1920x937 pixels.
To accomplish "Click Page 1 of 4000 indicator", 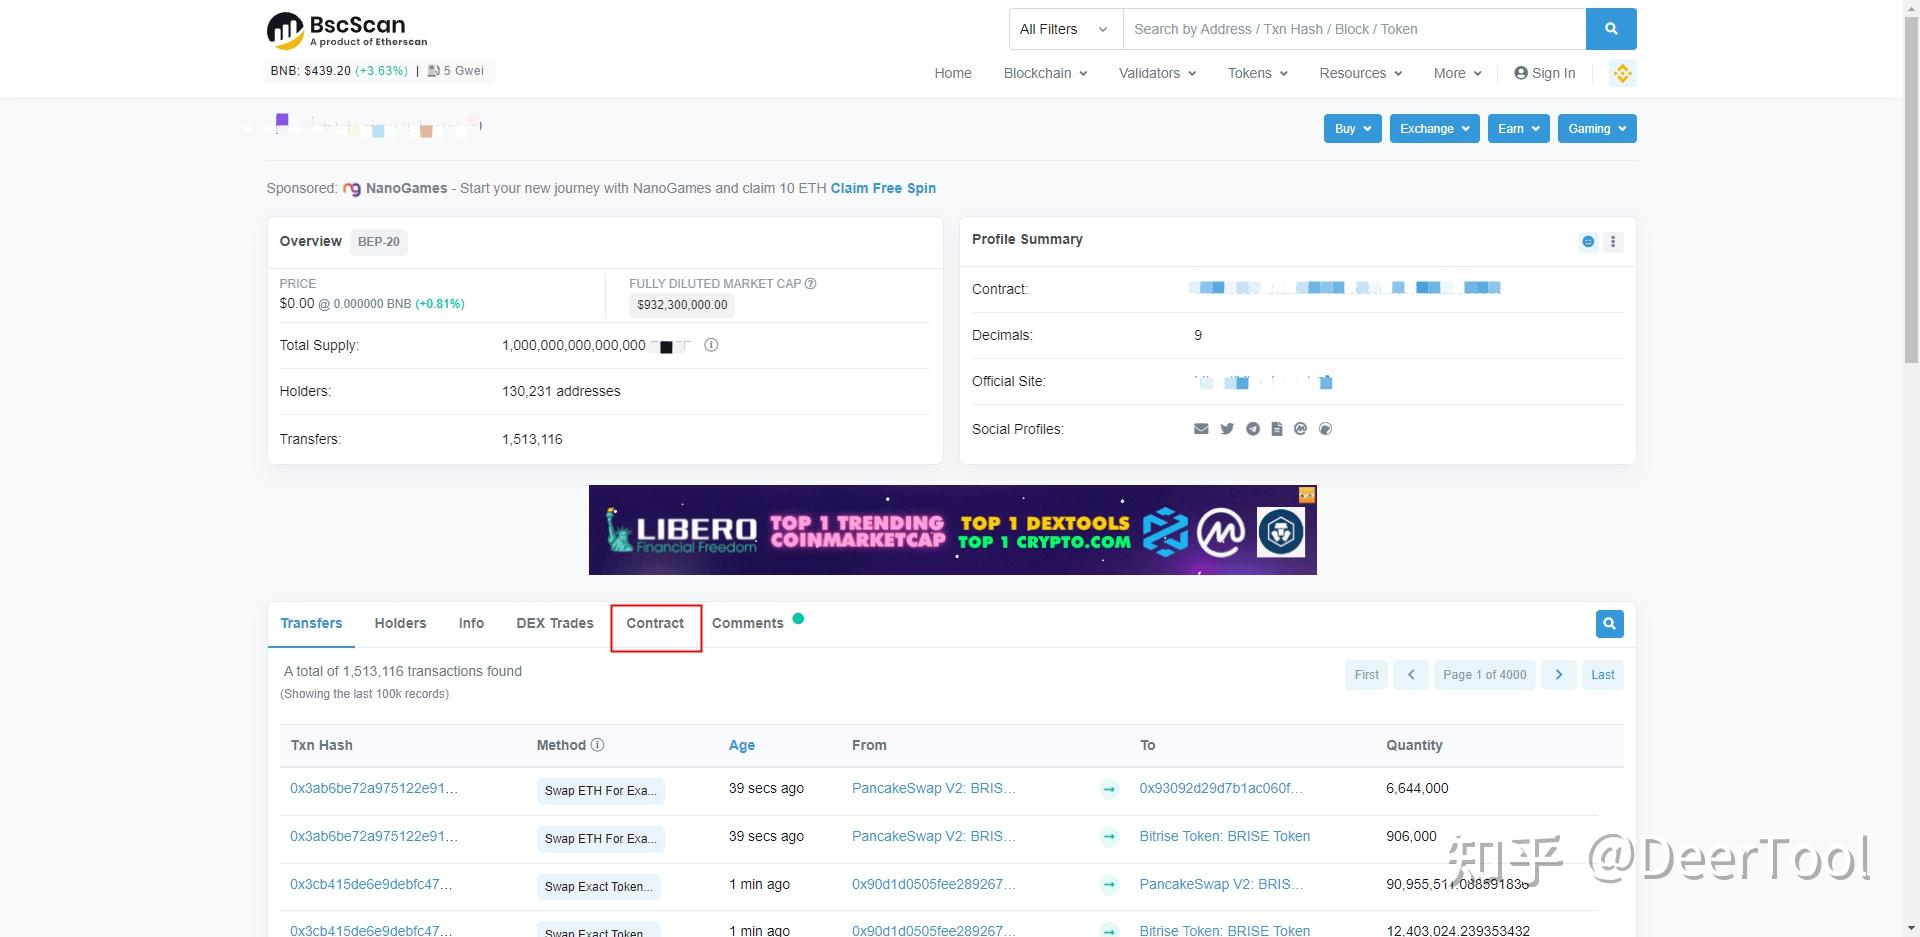I will [x=1485, y=675].
